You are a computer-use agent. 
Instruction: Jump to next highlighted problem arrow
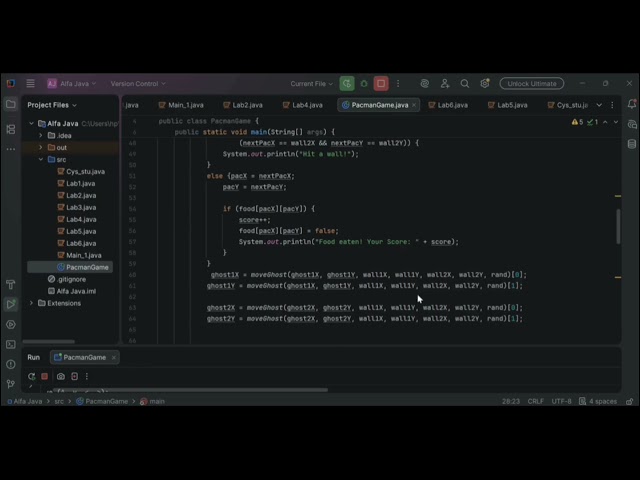pyautogui.click(x=616, y=122)
